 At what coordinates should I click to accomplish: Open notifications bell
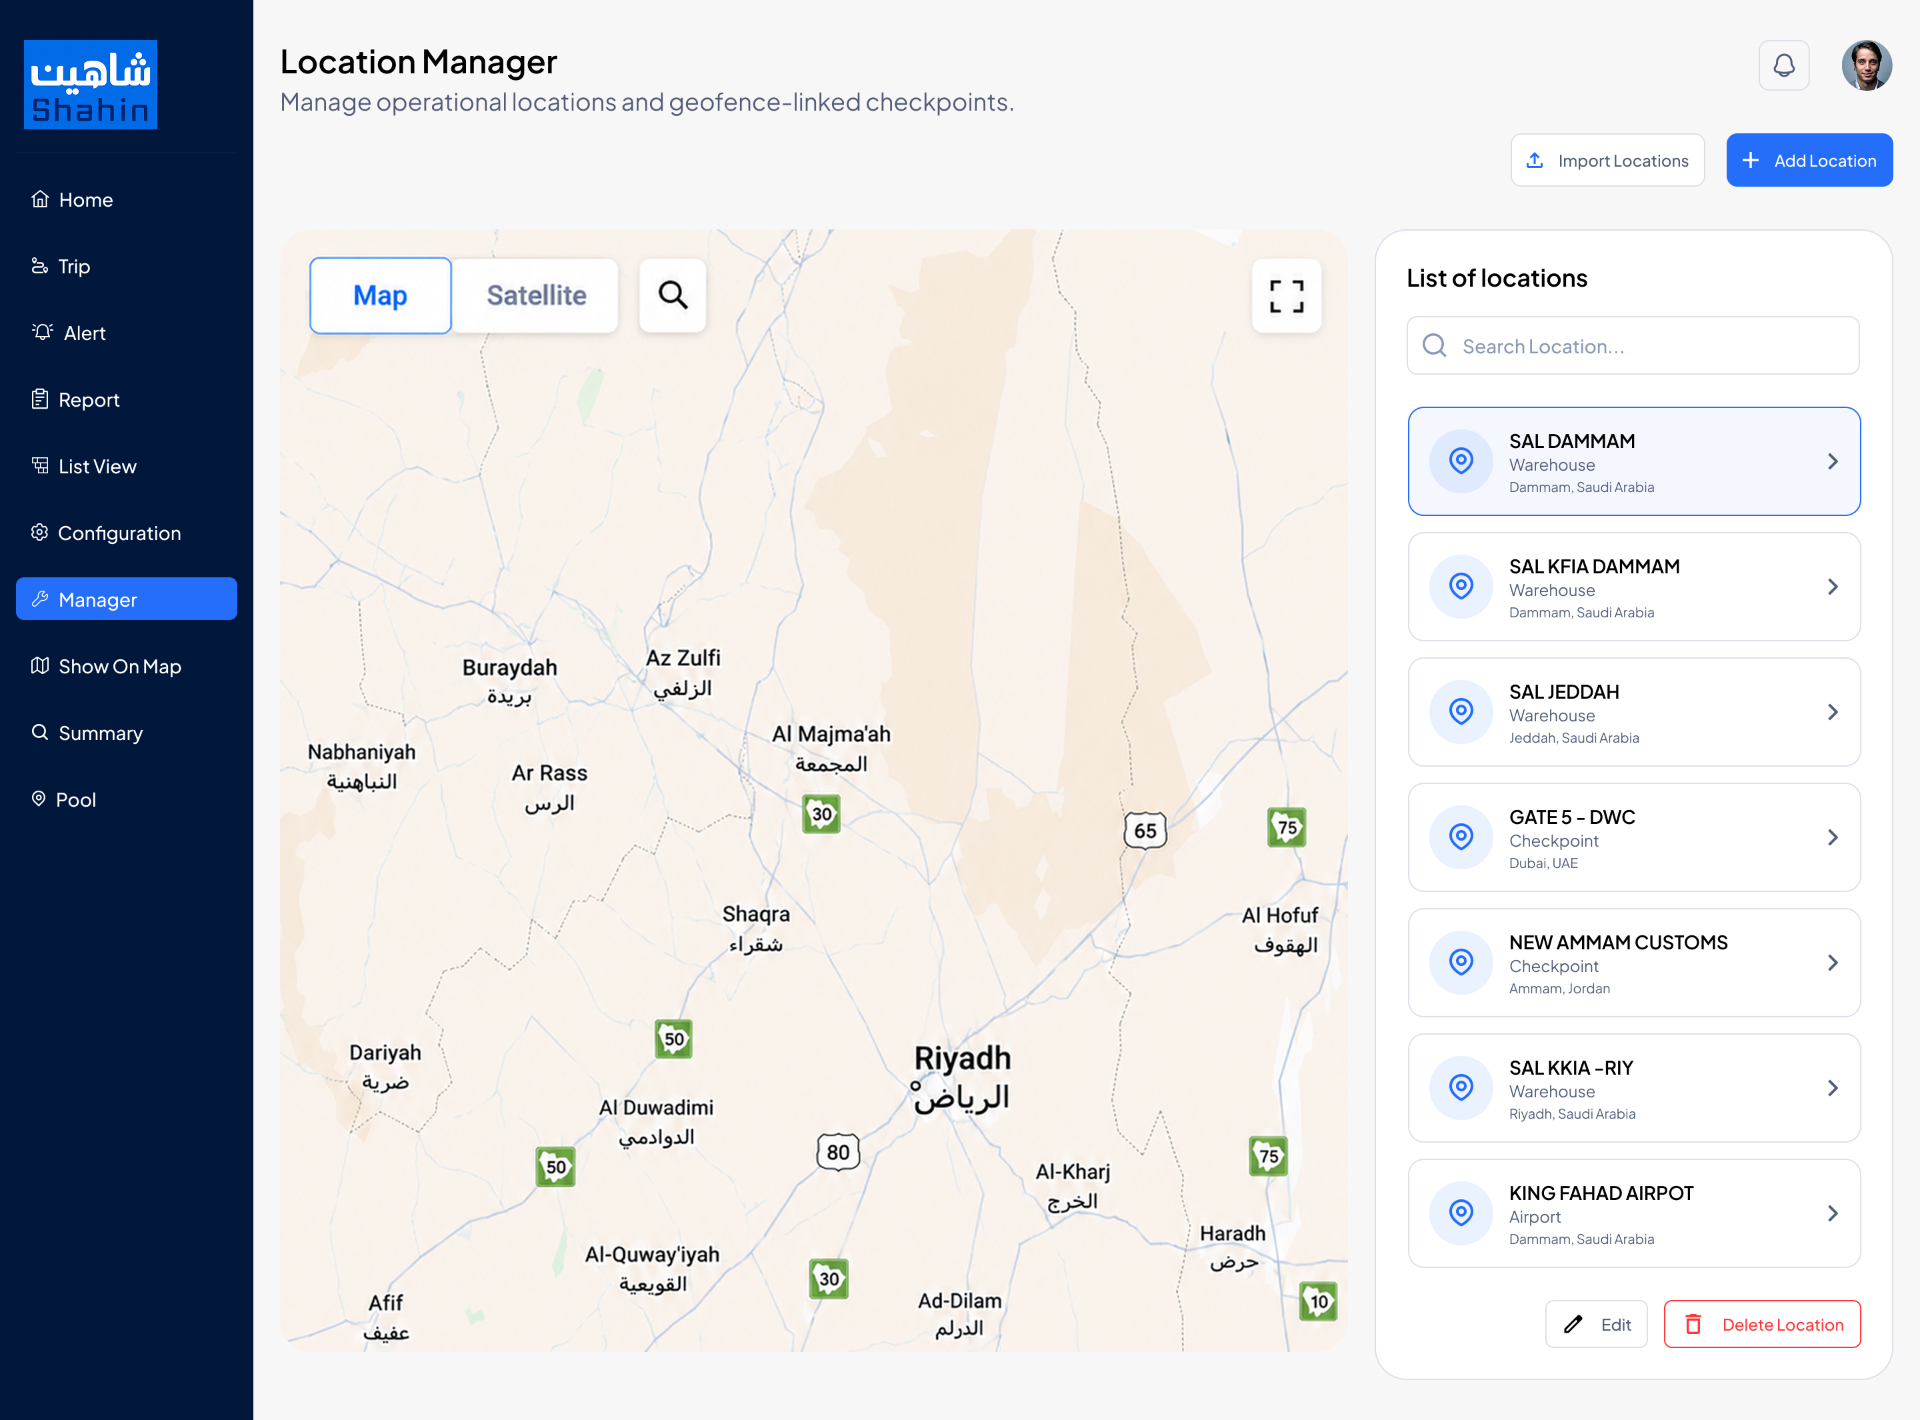[1784, 66]
